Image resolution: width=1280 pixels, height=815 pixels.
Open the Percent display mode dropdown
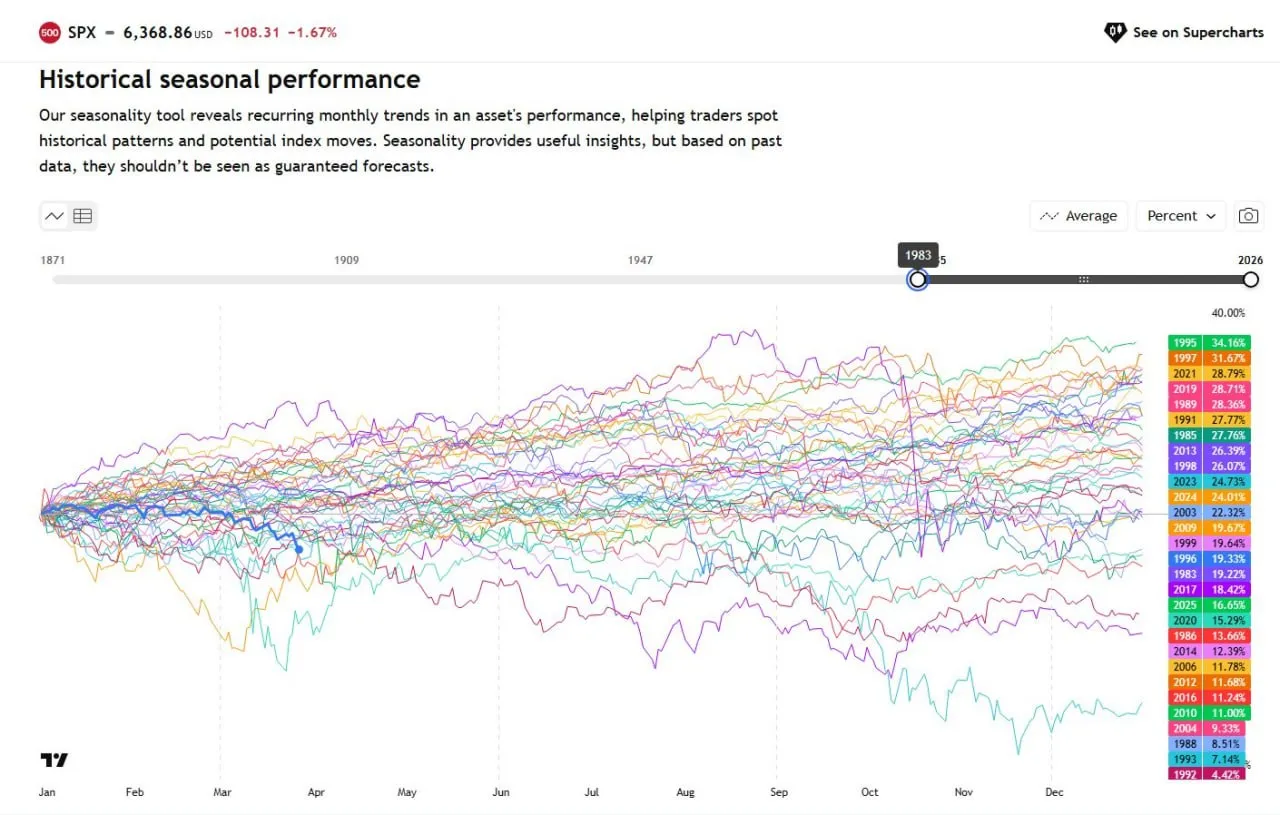(x=1180, y=215)
